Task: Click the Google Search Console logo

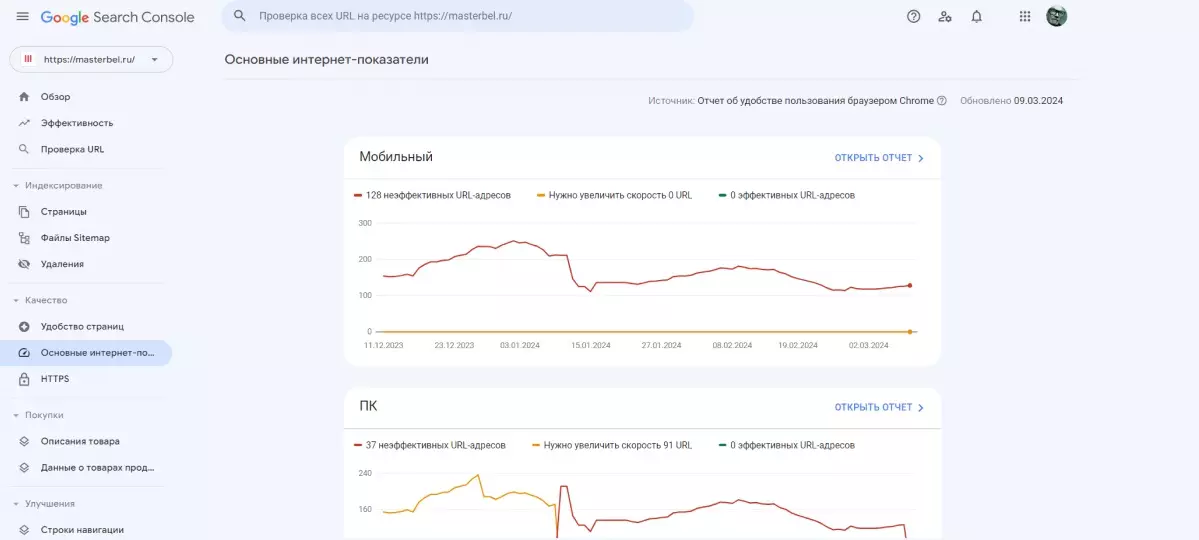Action: tap(118, 17)
